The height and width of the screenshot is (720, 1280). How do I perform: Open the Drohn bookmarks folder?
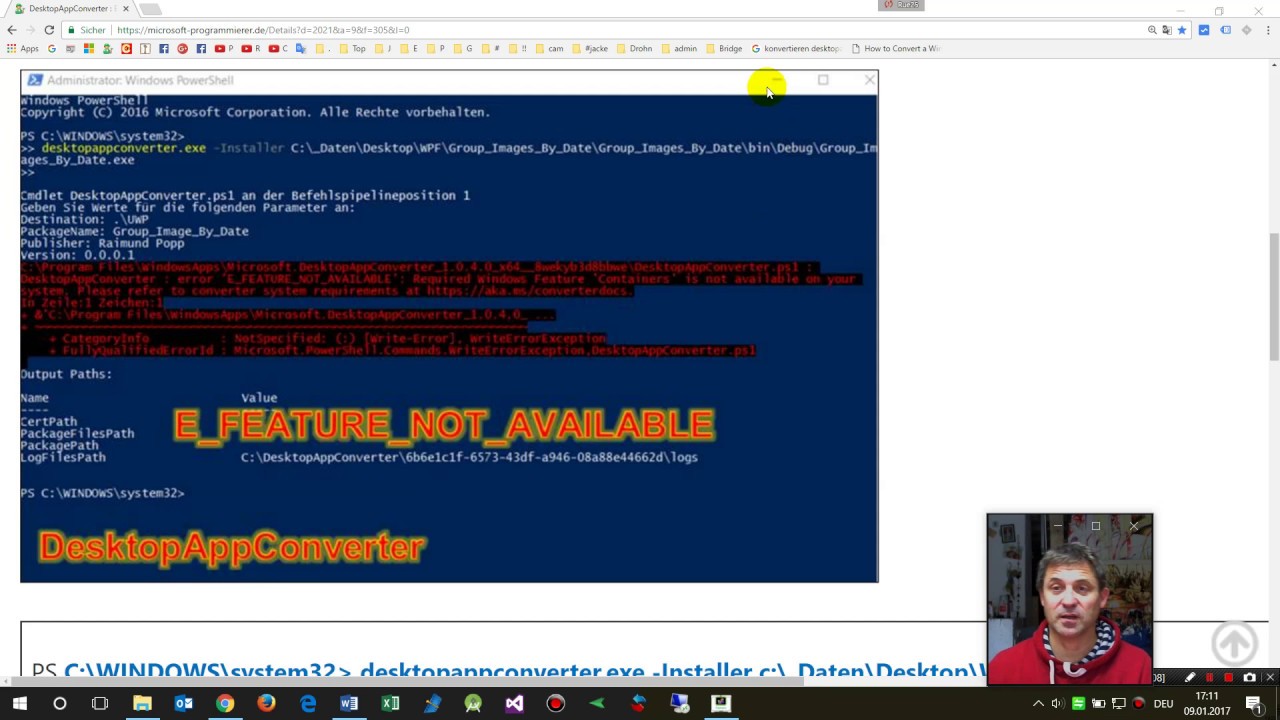coord(634,48)
